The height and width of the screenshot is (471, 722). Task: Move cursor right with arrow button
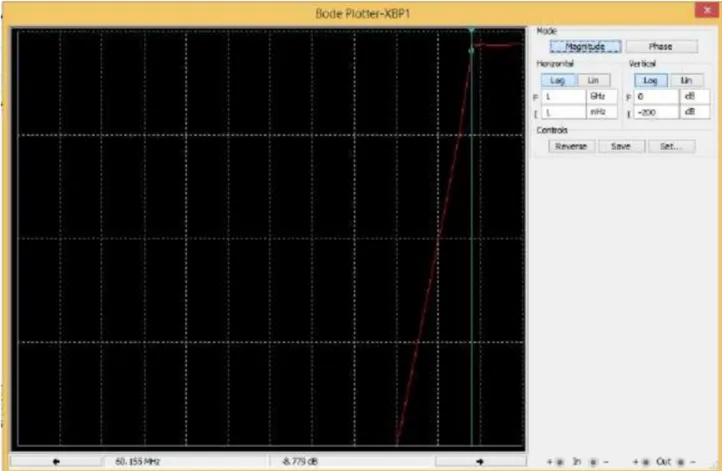tap(480, 461)
